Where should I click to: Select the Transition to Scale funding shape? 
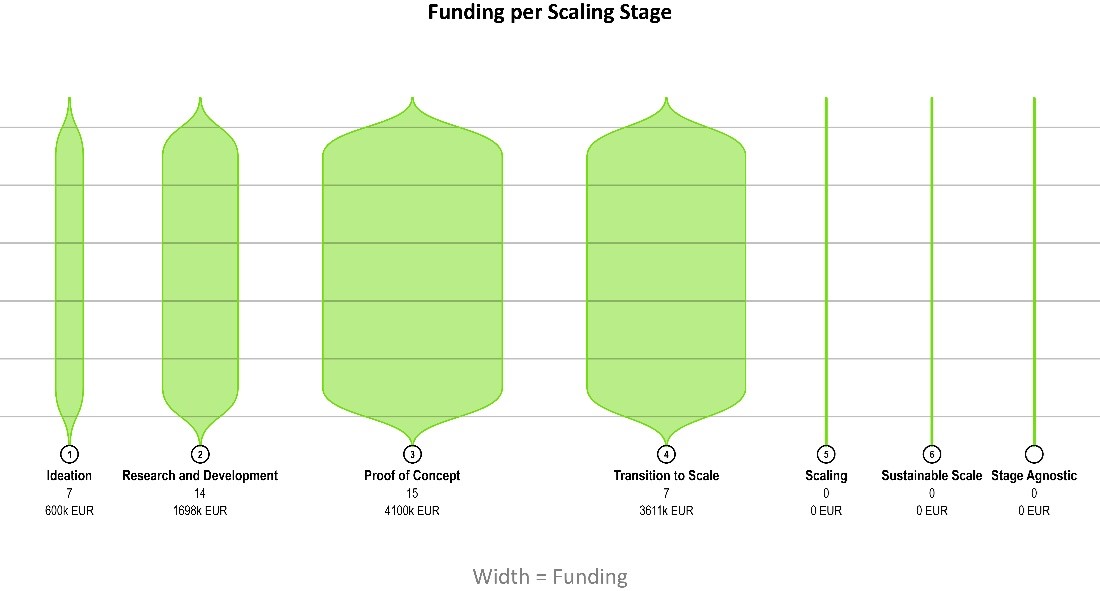(666, 270)
